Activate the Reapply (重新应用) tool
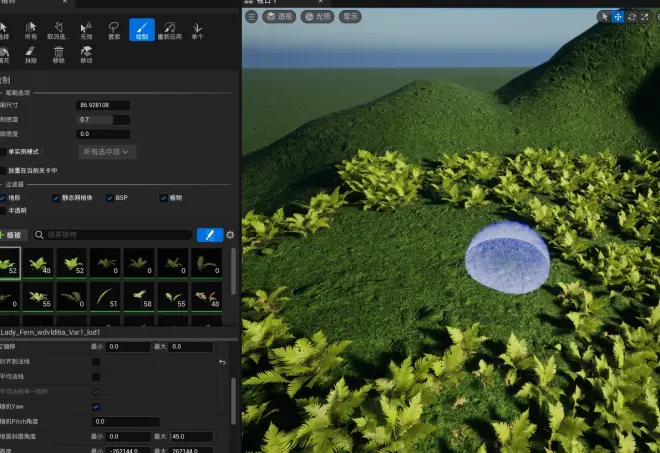The width and height of the screenshot is (660, 453). [x=169, y=32]
